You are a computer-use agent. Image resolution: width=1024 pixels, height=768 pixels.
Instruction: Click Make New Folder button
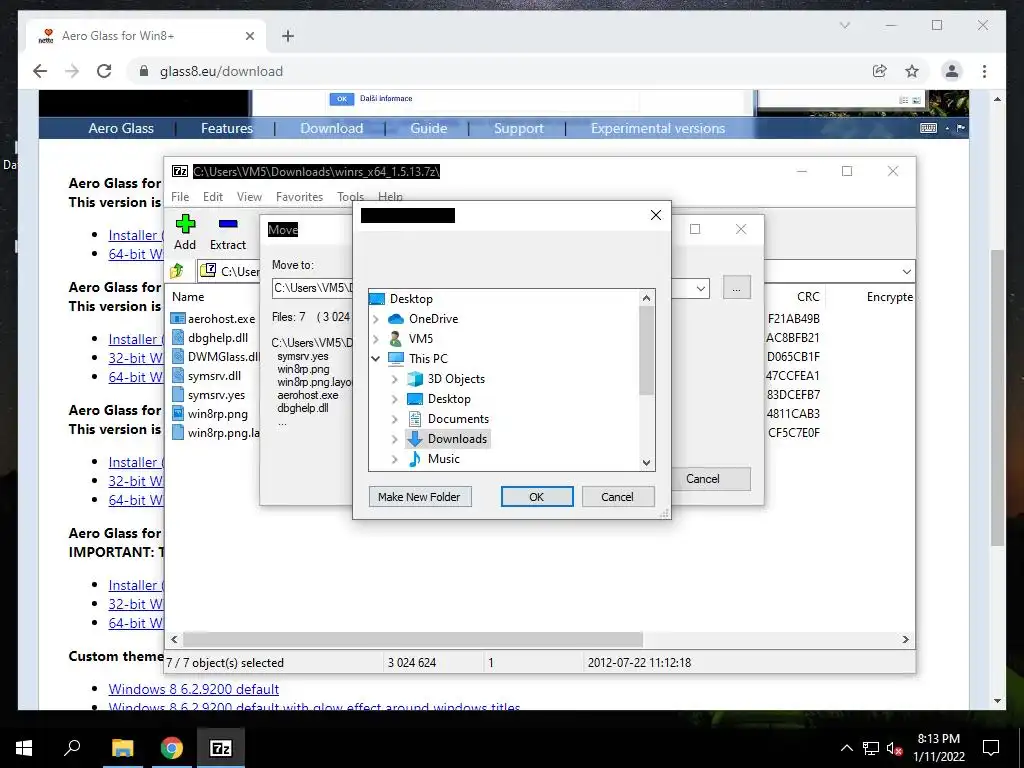(419, 496)
